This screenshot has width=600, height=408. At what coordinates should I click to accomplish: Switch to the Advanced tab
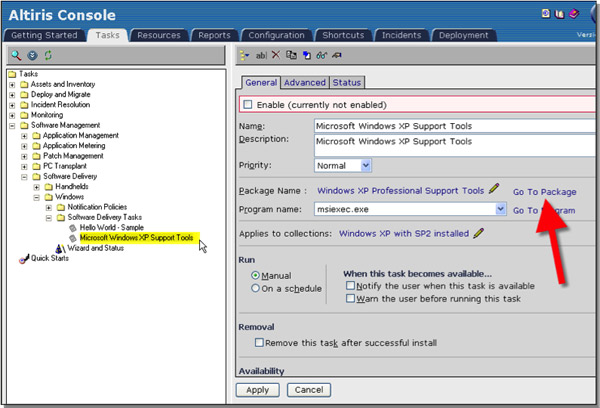pos(305,83)
